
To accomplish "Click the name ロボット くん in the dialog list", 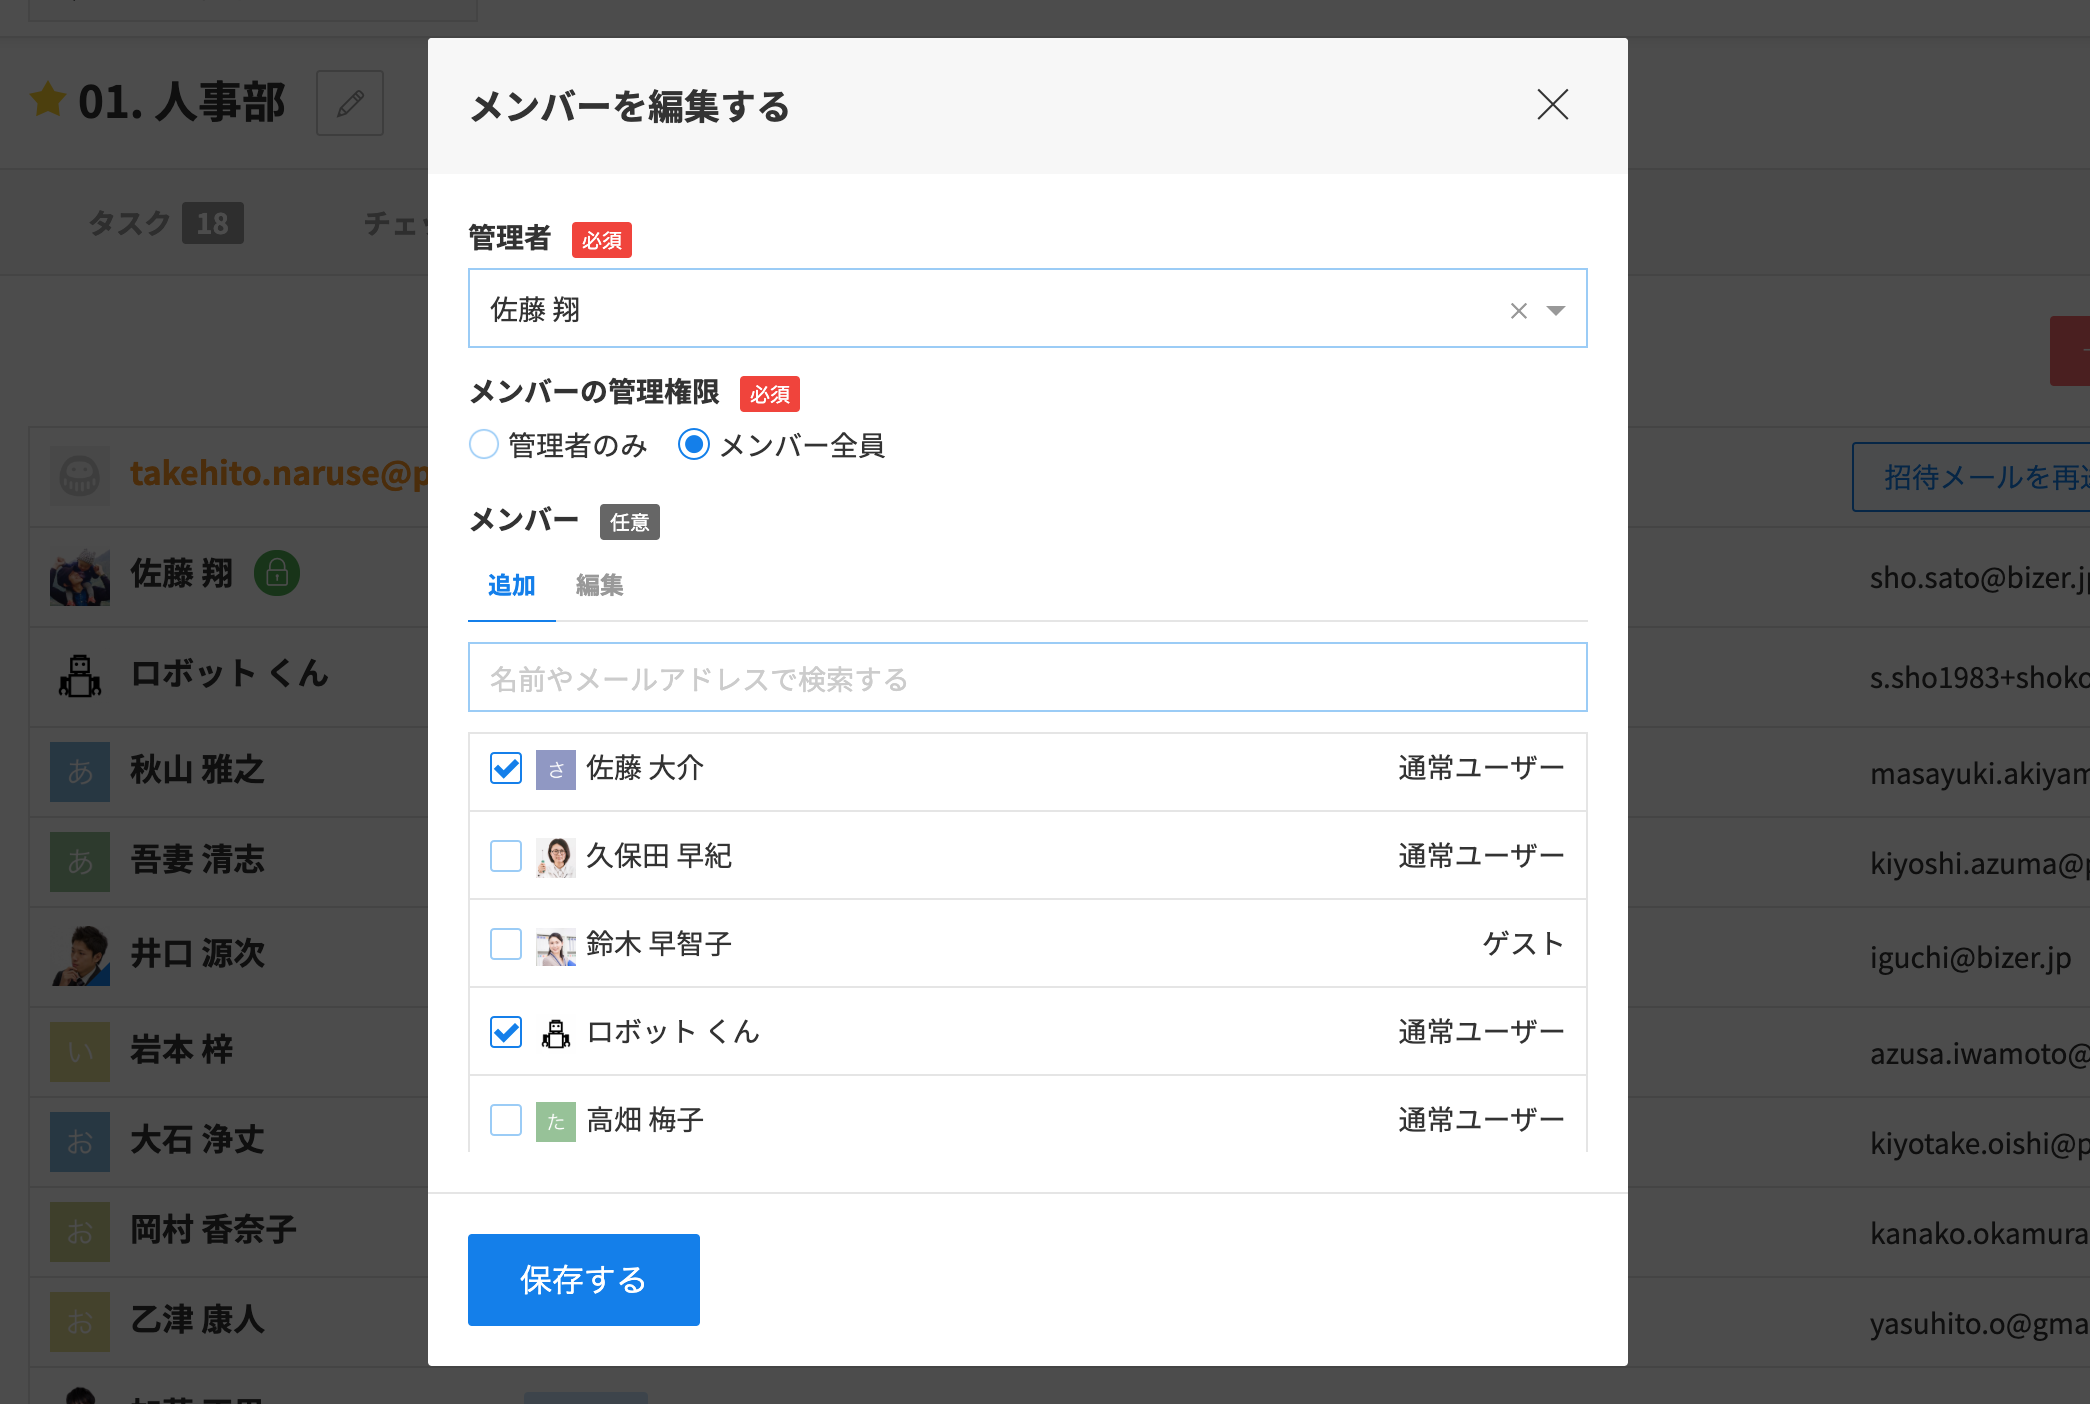I will [x=673, y=1032].
